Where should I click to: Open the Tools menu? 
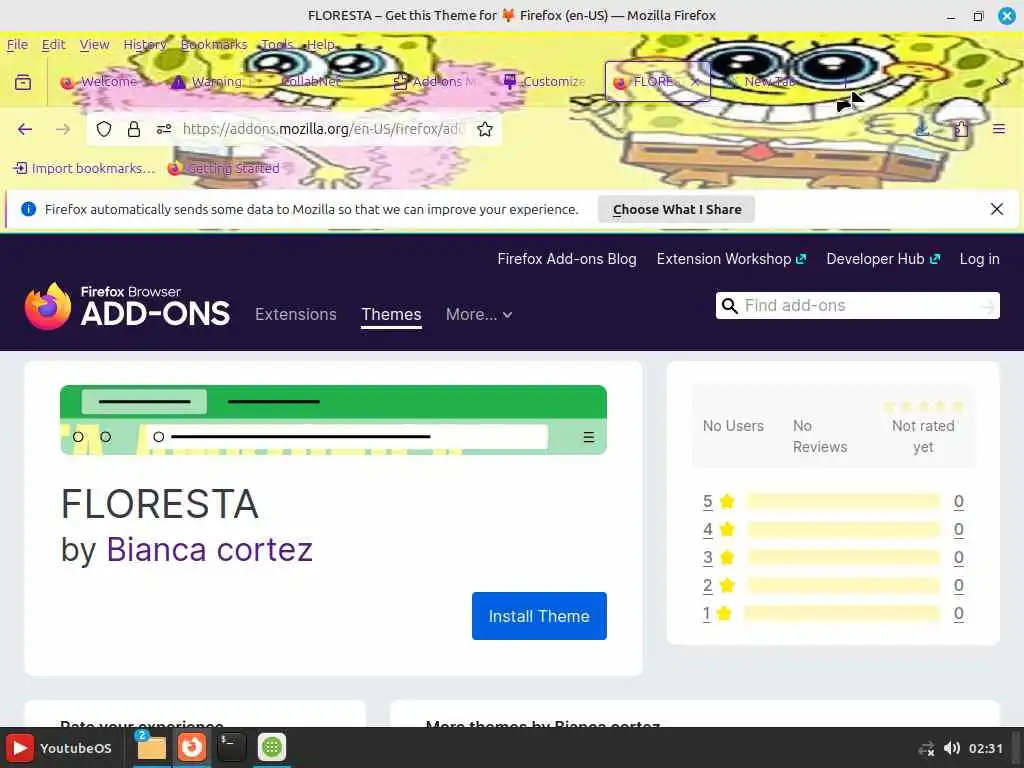pyautogui.click(x=277, y=44)
